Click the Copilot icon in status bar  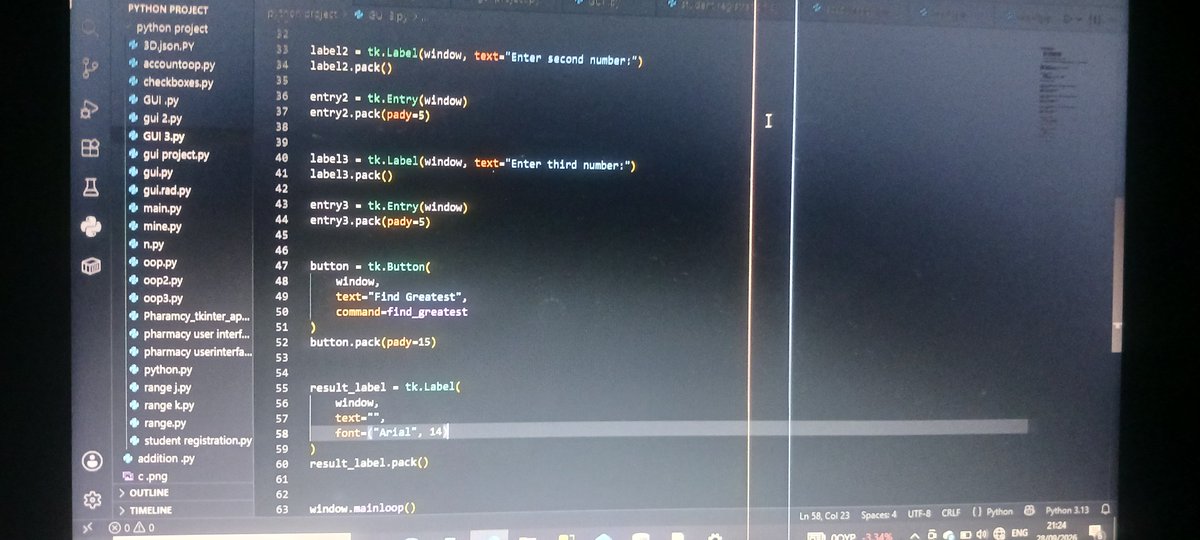tap(1029, 511)
